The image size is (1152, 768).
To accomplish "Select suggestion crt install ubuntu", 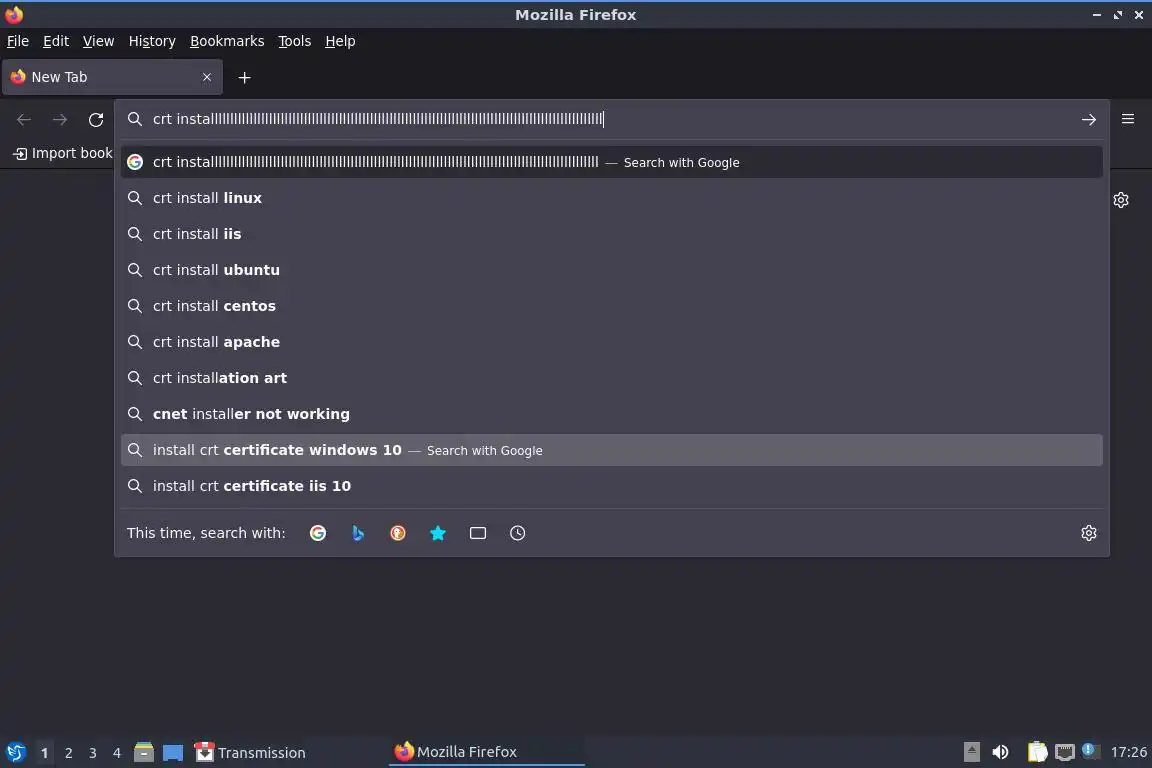I will (611, 270).
